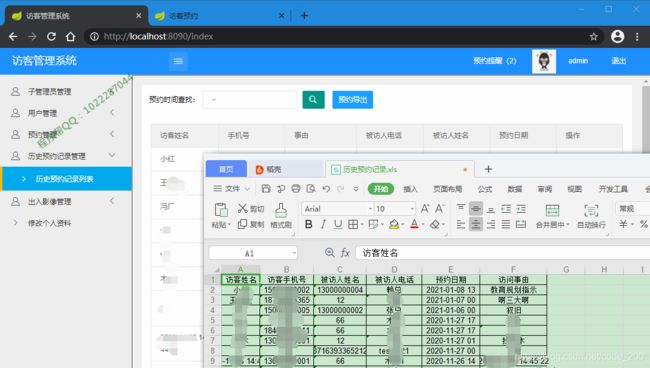Viewport: 650px width, 368px height.
Task: Click the Merge and Center icon
Action: click(x=552, y=216)
